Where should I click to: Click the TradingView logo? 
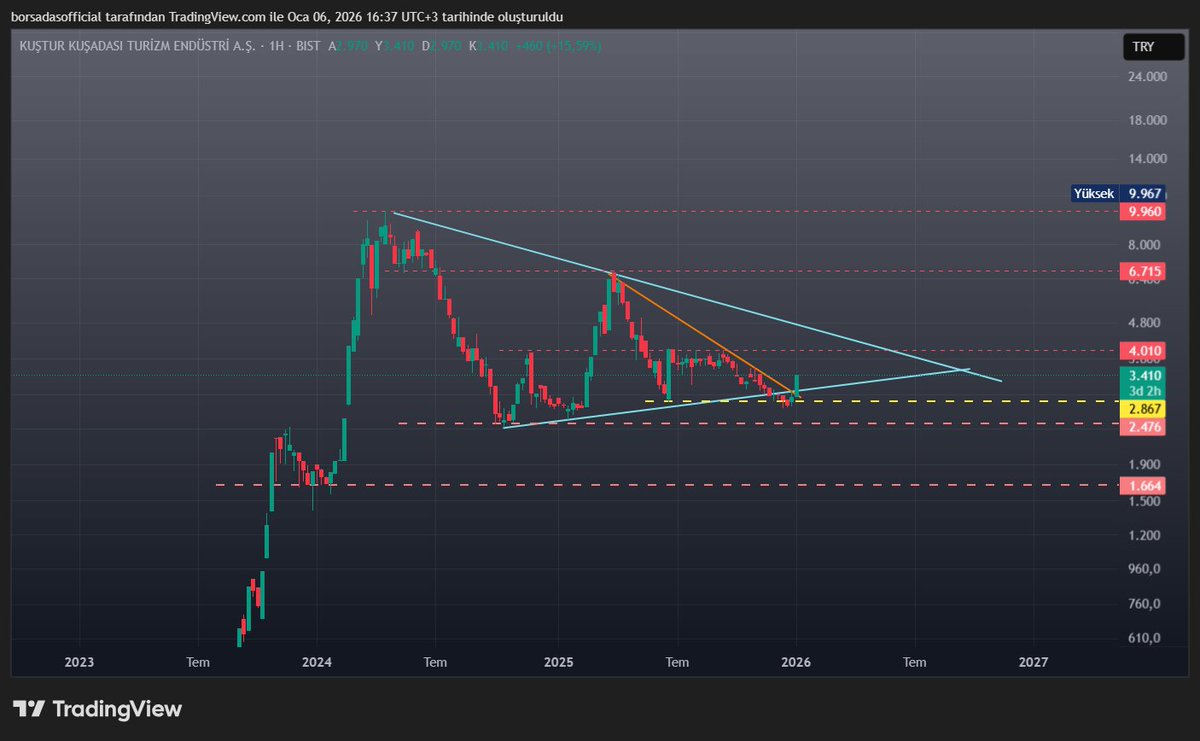(97, 709)
